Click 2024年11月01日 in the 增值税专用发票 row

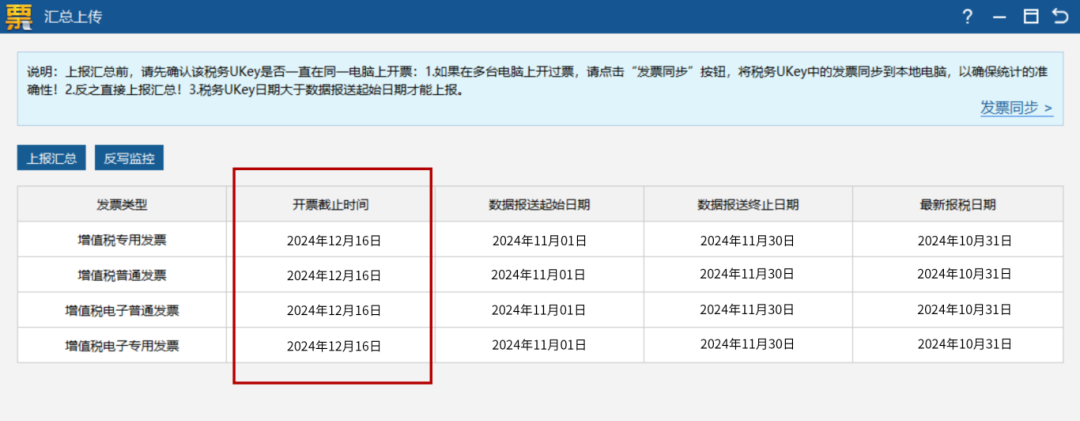(539, 240)
